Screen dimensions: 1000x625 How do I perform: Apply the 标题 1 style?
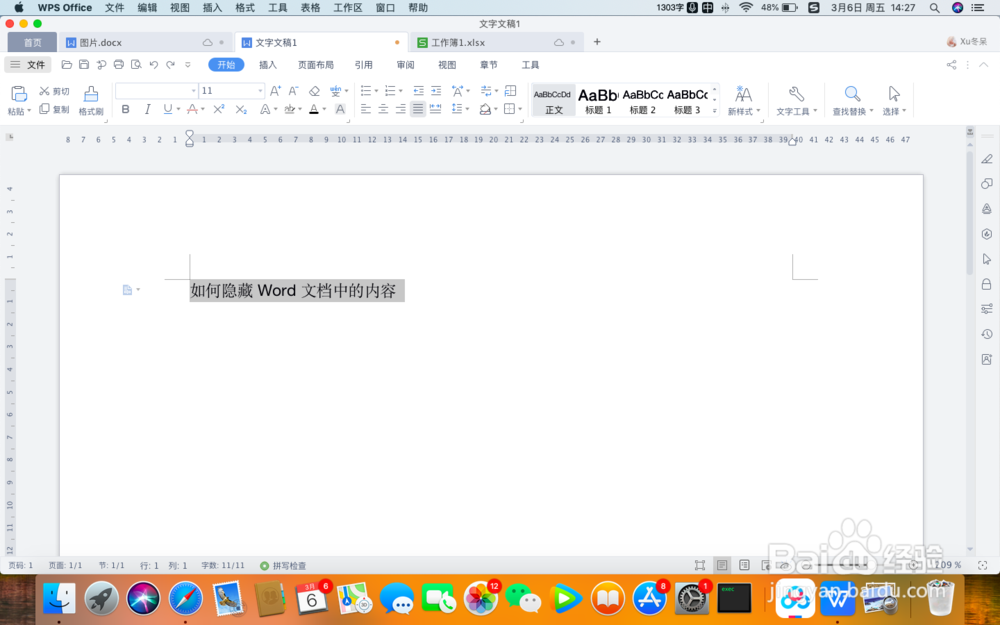click(x=598, y=100)
